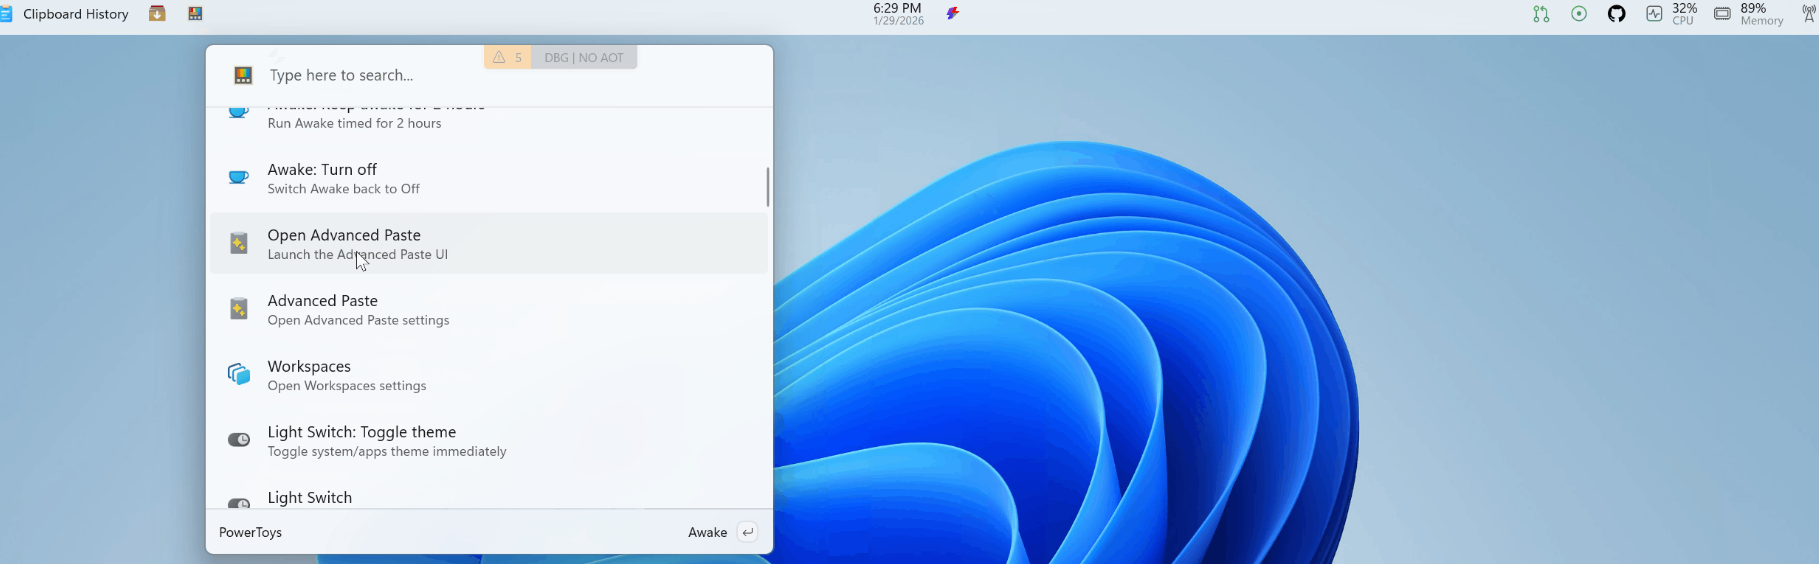The image size is (1819, 564).
Task: Click the DBG | NO AOT label
Action: (x=584, y=58)
